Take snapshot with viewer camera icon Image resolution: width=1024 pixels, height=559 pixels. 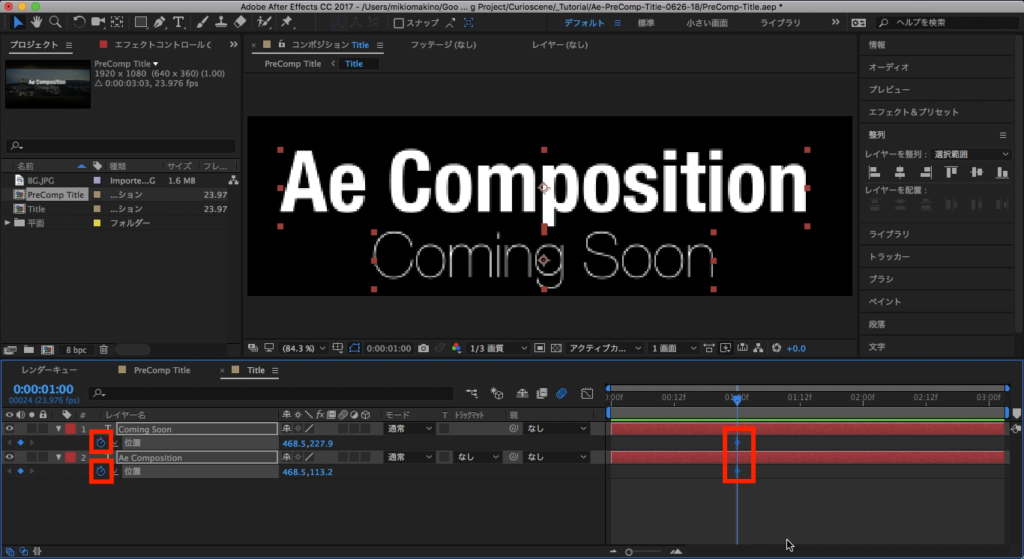coord(423,348)
